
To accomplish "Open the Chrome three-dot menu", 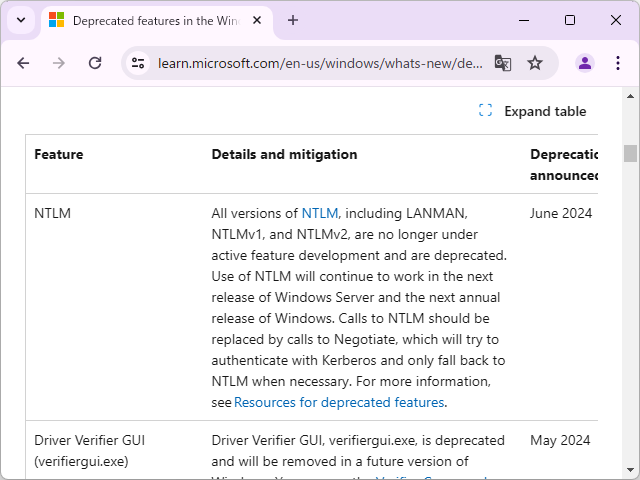I will point(617,63).
